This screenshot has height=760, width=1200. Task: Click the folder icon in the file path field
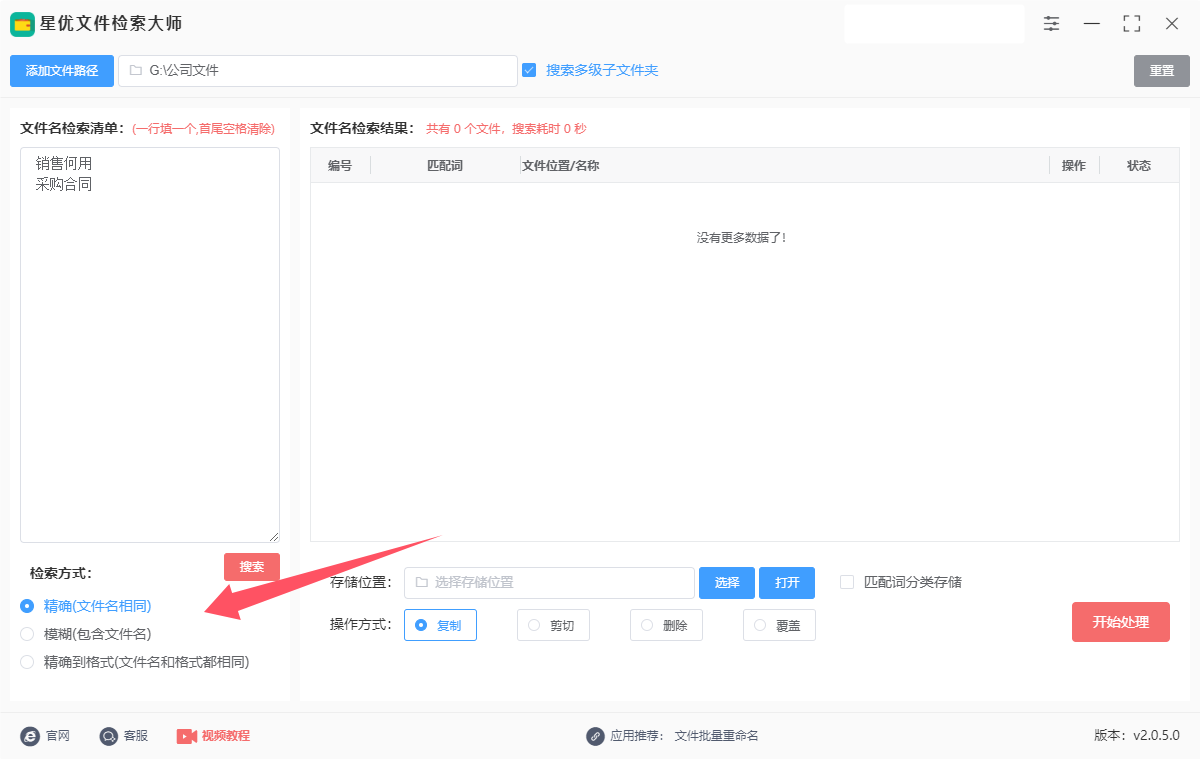135,71
